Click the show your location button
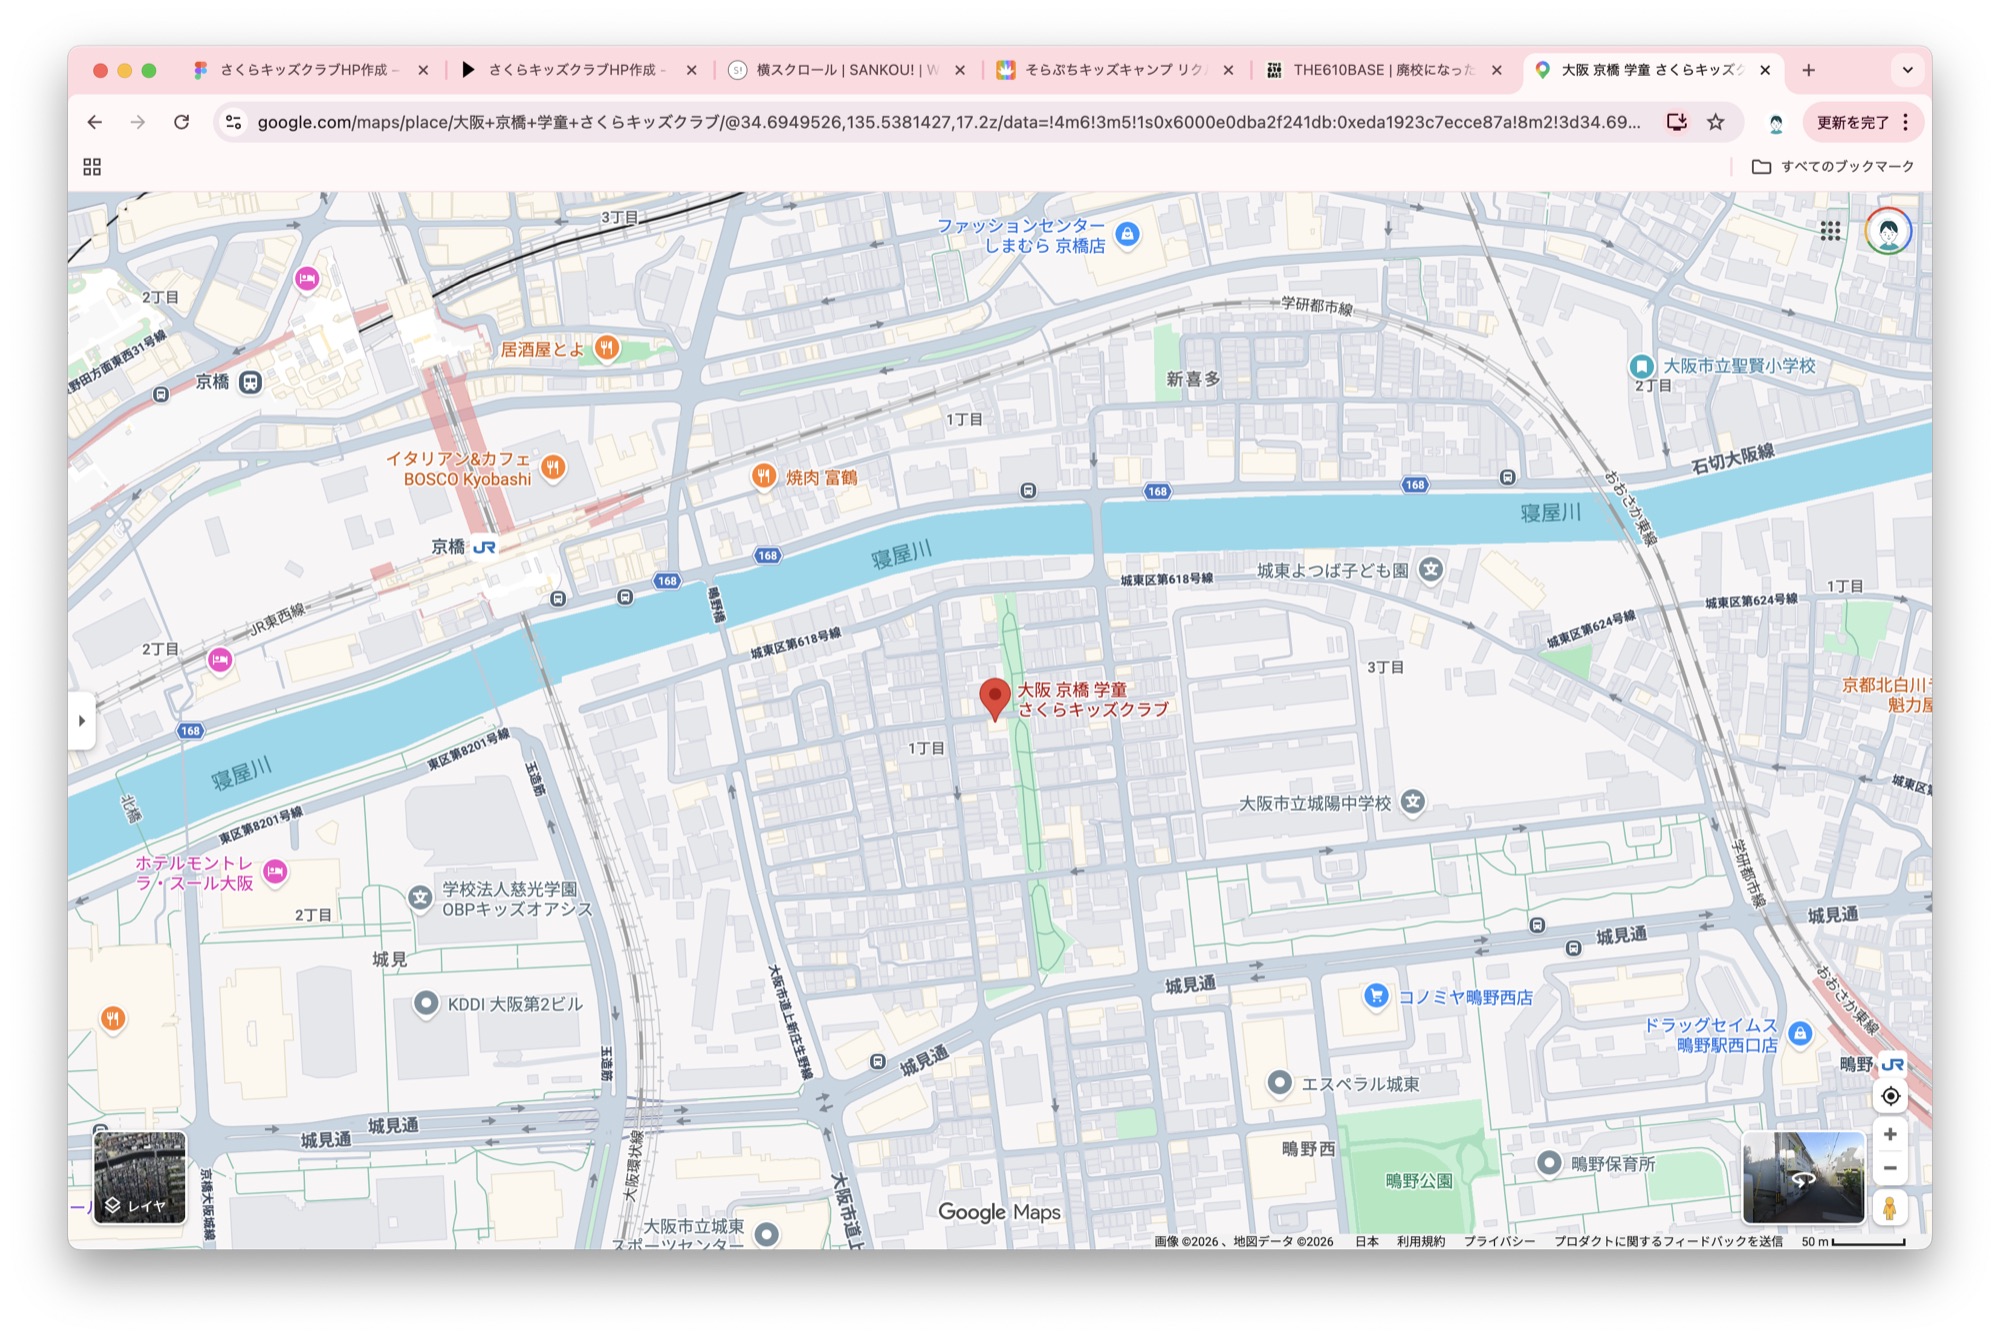The width and height of the screenshot is (2000, 1339). pos(1890,1096)
